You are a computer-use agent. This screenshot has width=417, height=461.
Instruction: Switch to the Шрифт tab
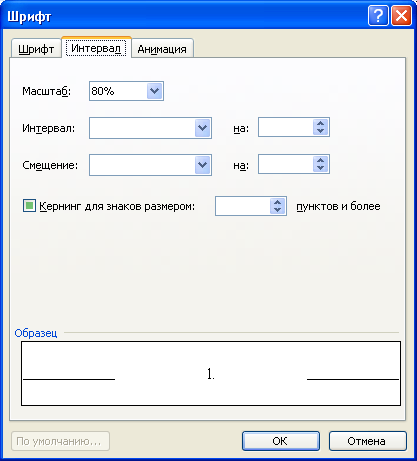click(36, 49)
